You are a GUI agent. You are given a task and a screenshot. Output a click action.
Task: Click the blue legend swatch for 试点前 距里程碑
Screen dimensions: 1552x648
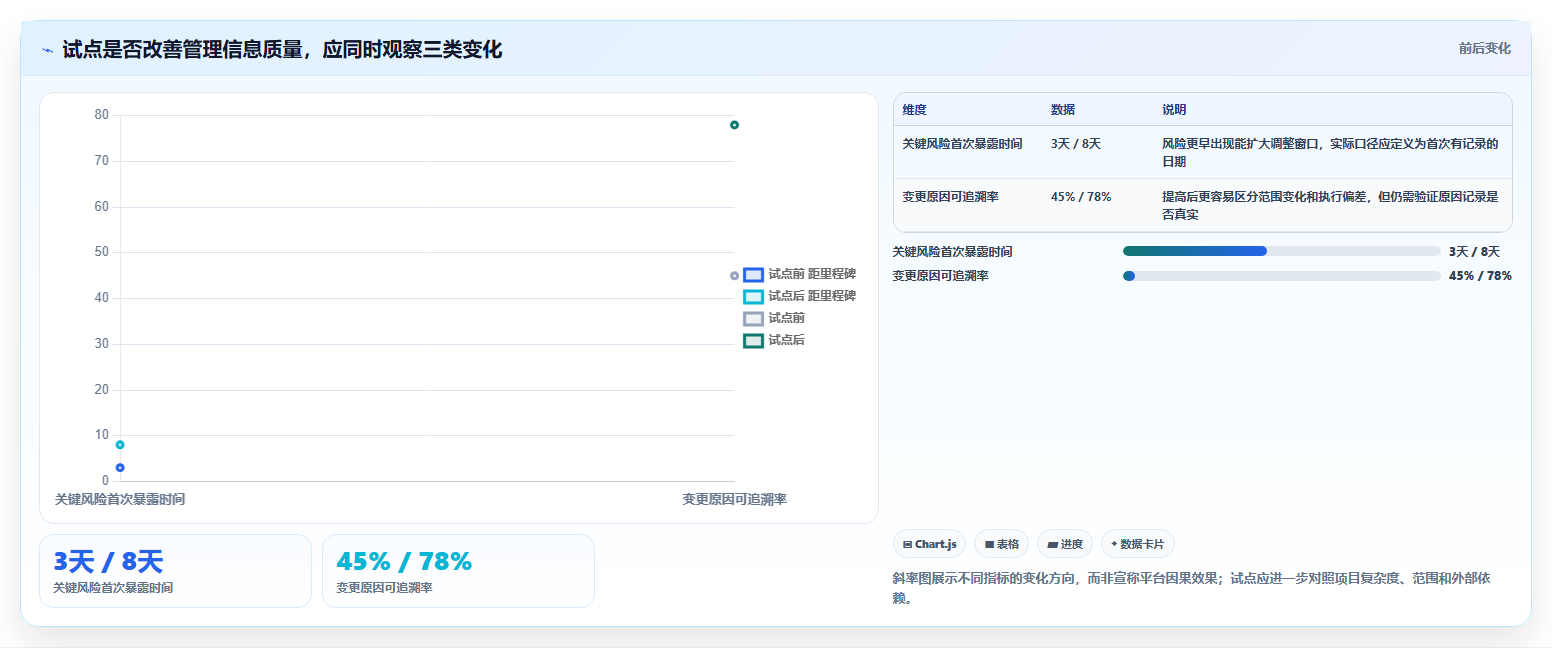[x=753, y=274]
